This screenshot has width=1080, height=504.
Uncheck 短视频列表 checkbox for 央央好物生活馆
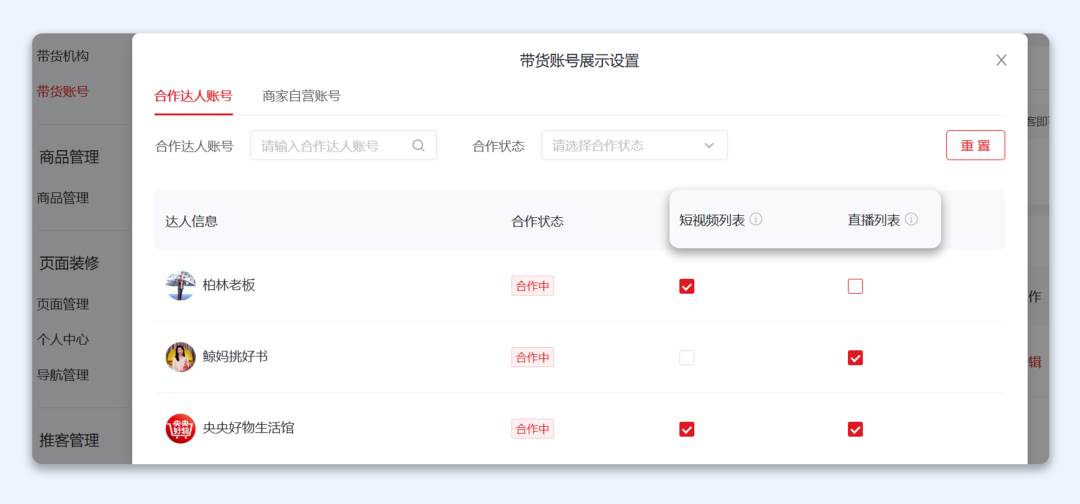tap(687, 429)
